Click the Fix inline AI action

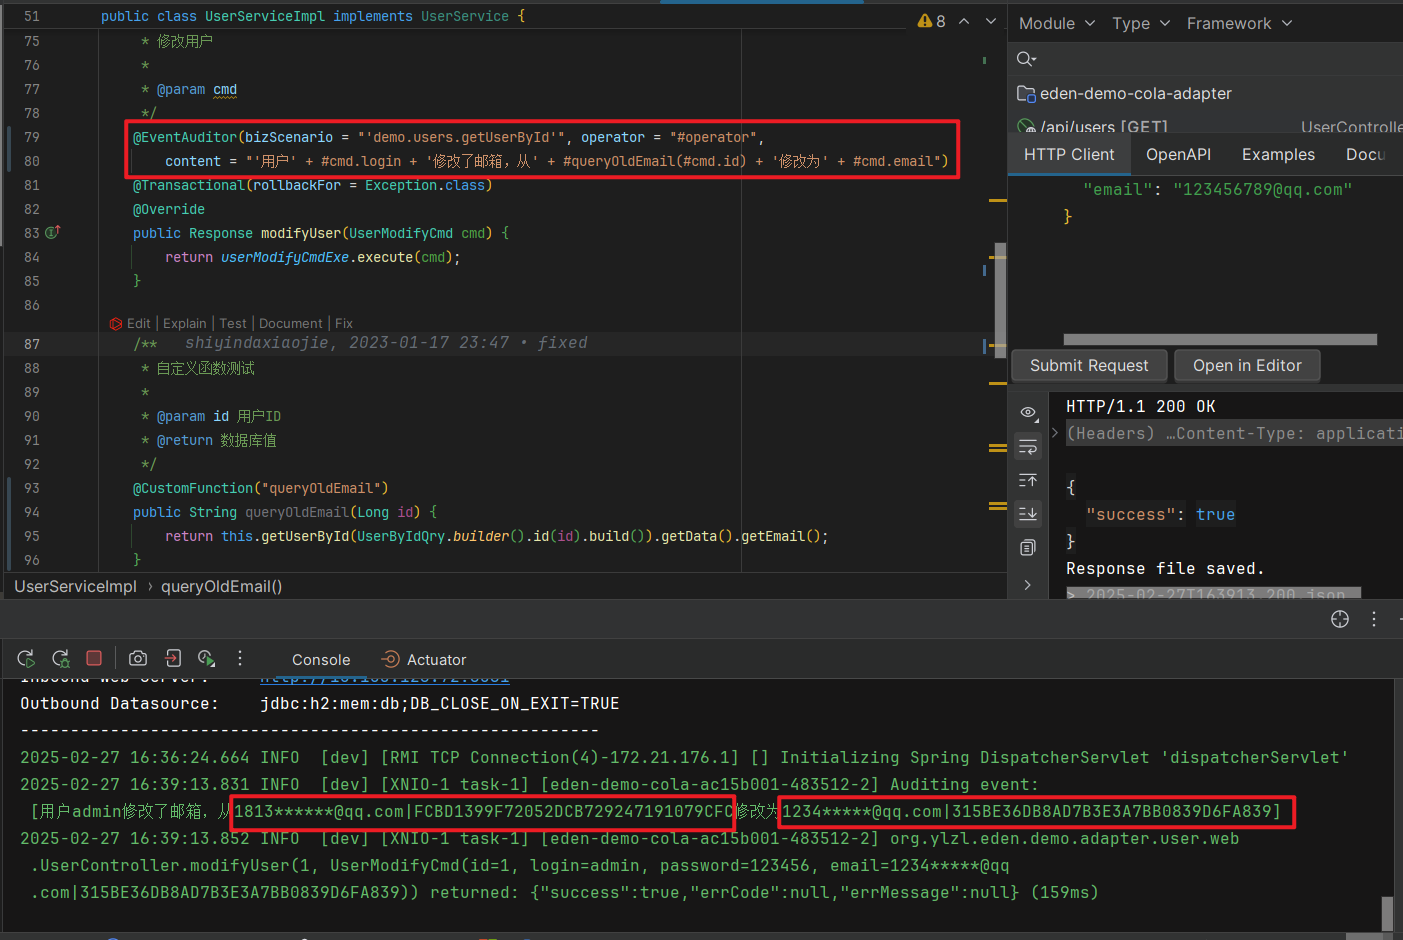344,323
